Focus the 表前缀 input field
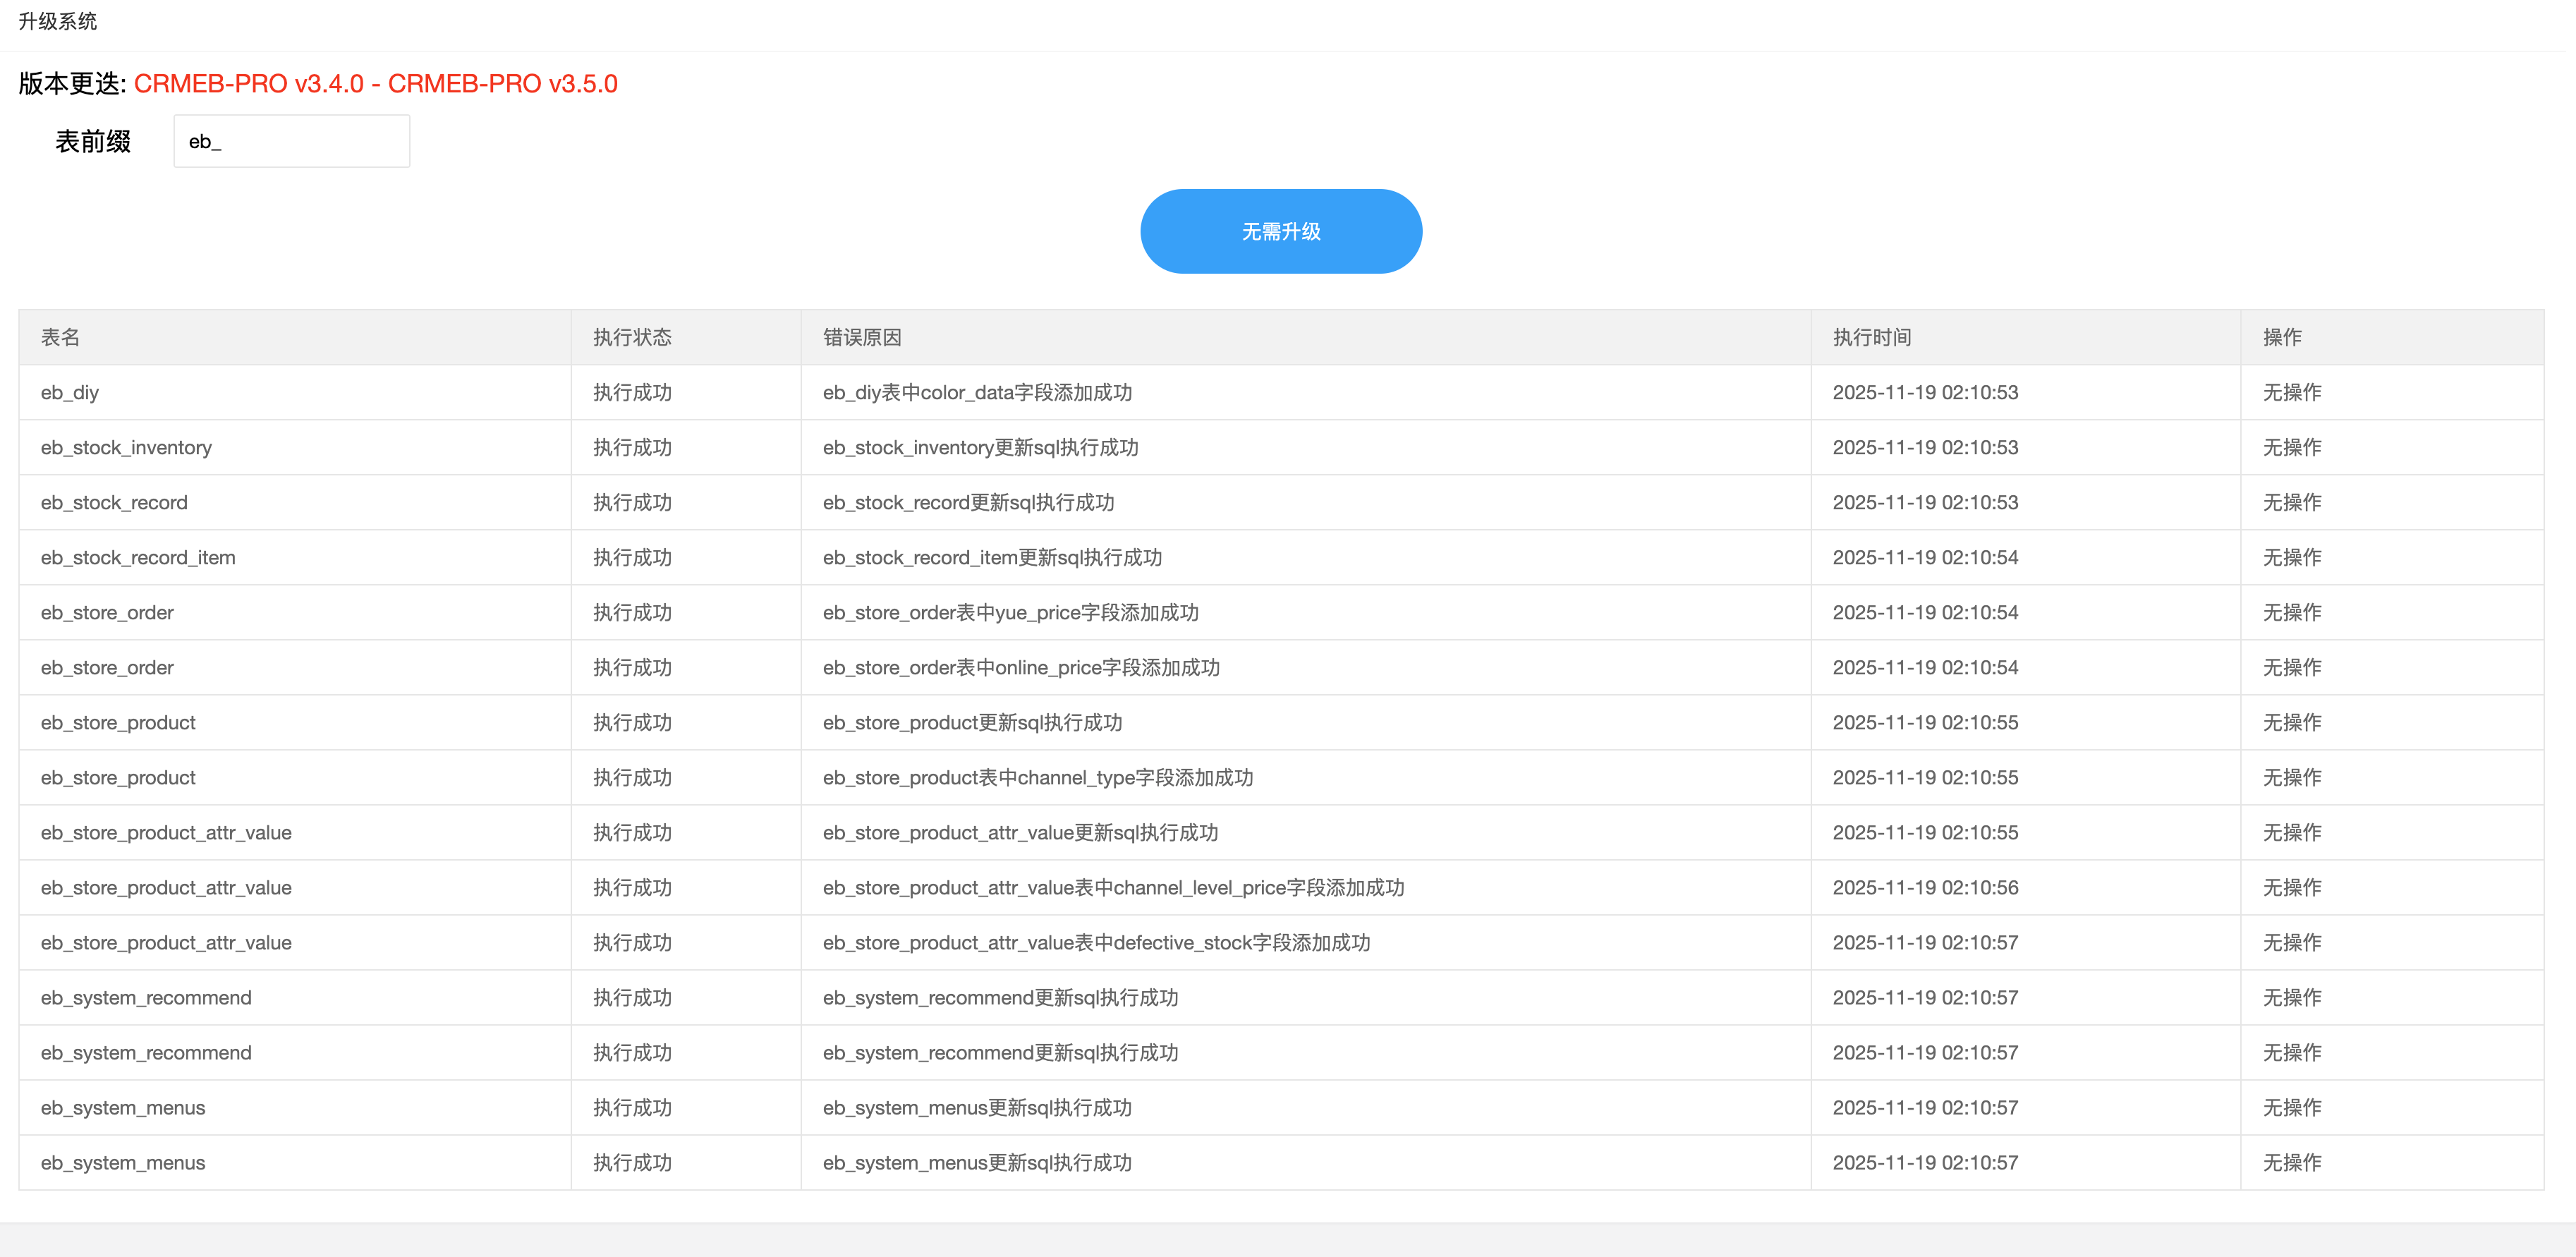 pos(291,141)
